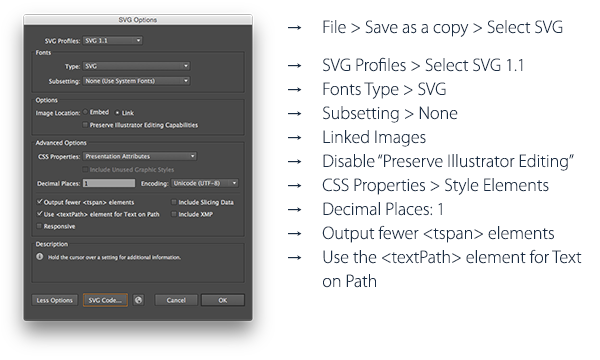Enable Include Slicing Data checkbox

pos(174,202)
